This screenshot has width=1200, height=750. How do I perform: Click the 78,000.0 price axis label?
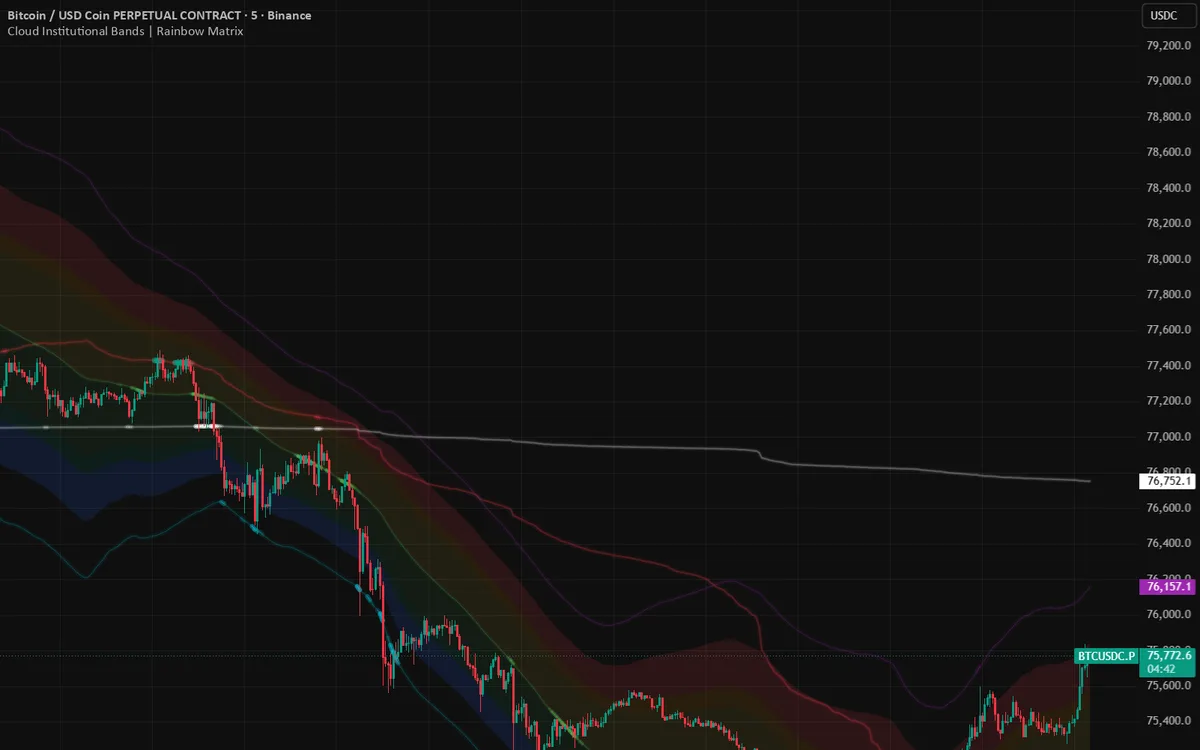1168,259
